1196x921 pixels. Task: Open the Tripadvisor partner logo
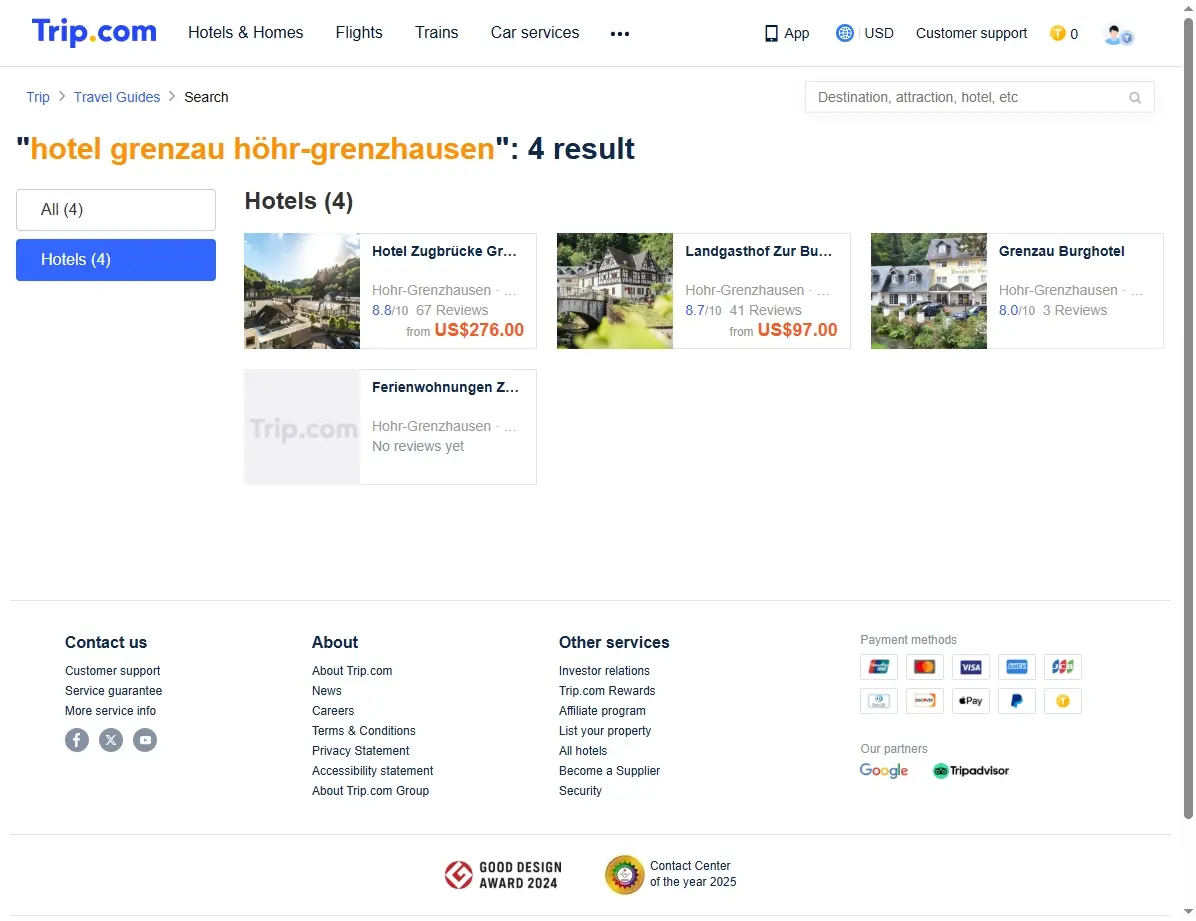(x=971, y=771)
